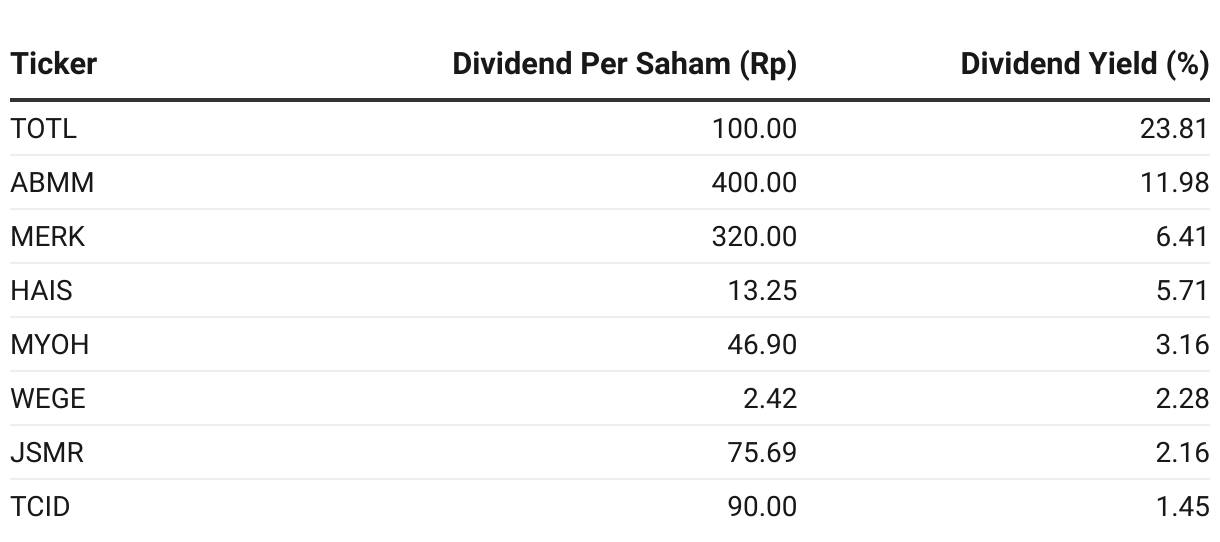Click the HAIS ticker cell

[x=41, y=291]
